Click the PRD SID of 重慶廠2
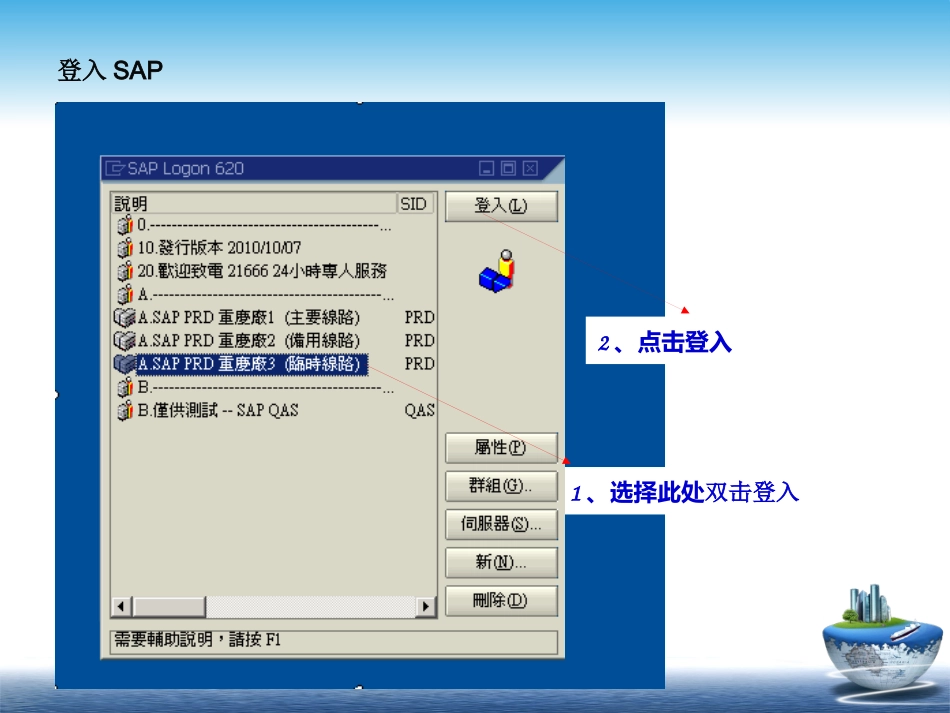 419,340
